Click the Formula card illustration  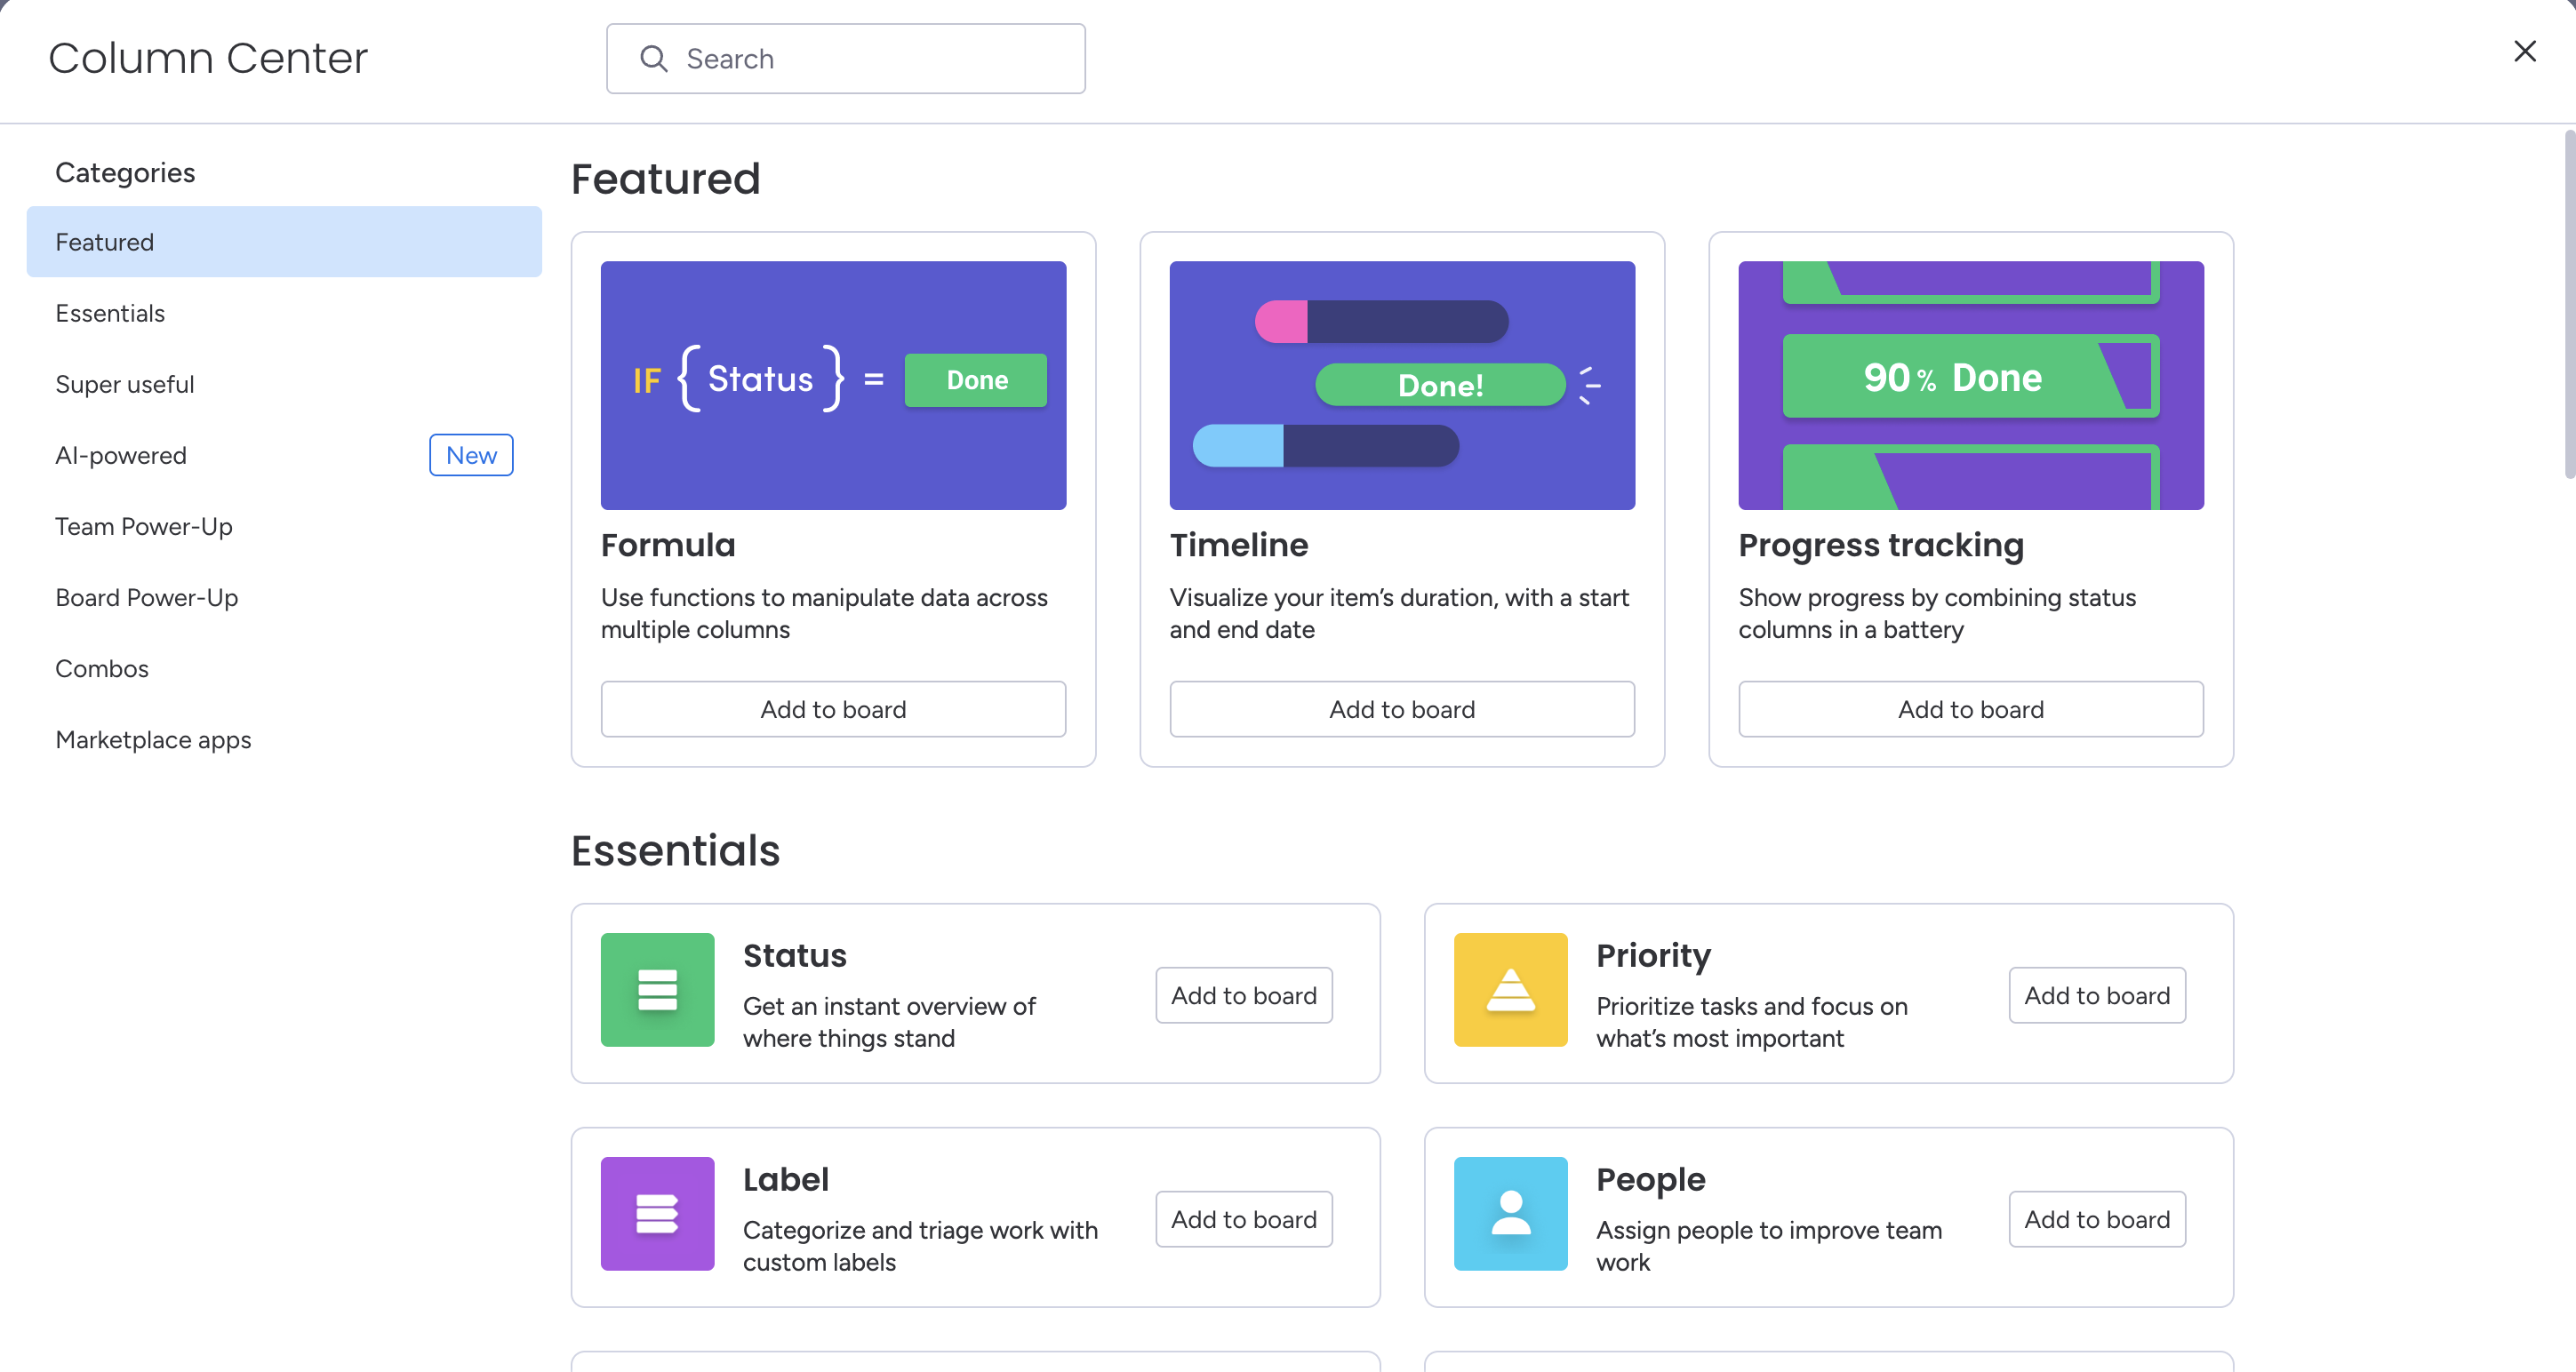833,385
